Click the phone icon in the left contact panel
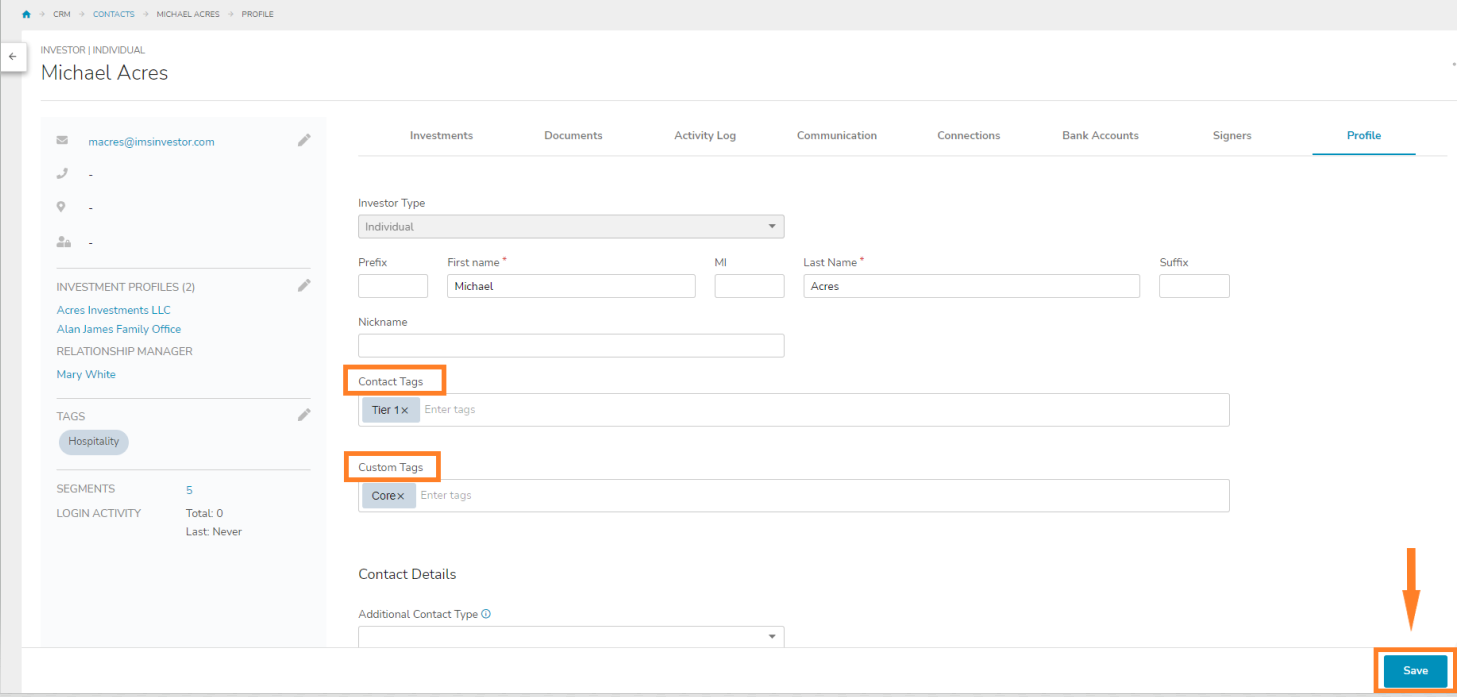This screenshot has height=697, width=1457. (62, 173)
